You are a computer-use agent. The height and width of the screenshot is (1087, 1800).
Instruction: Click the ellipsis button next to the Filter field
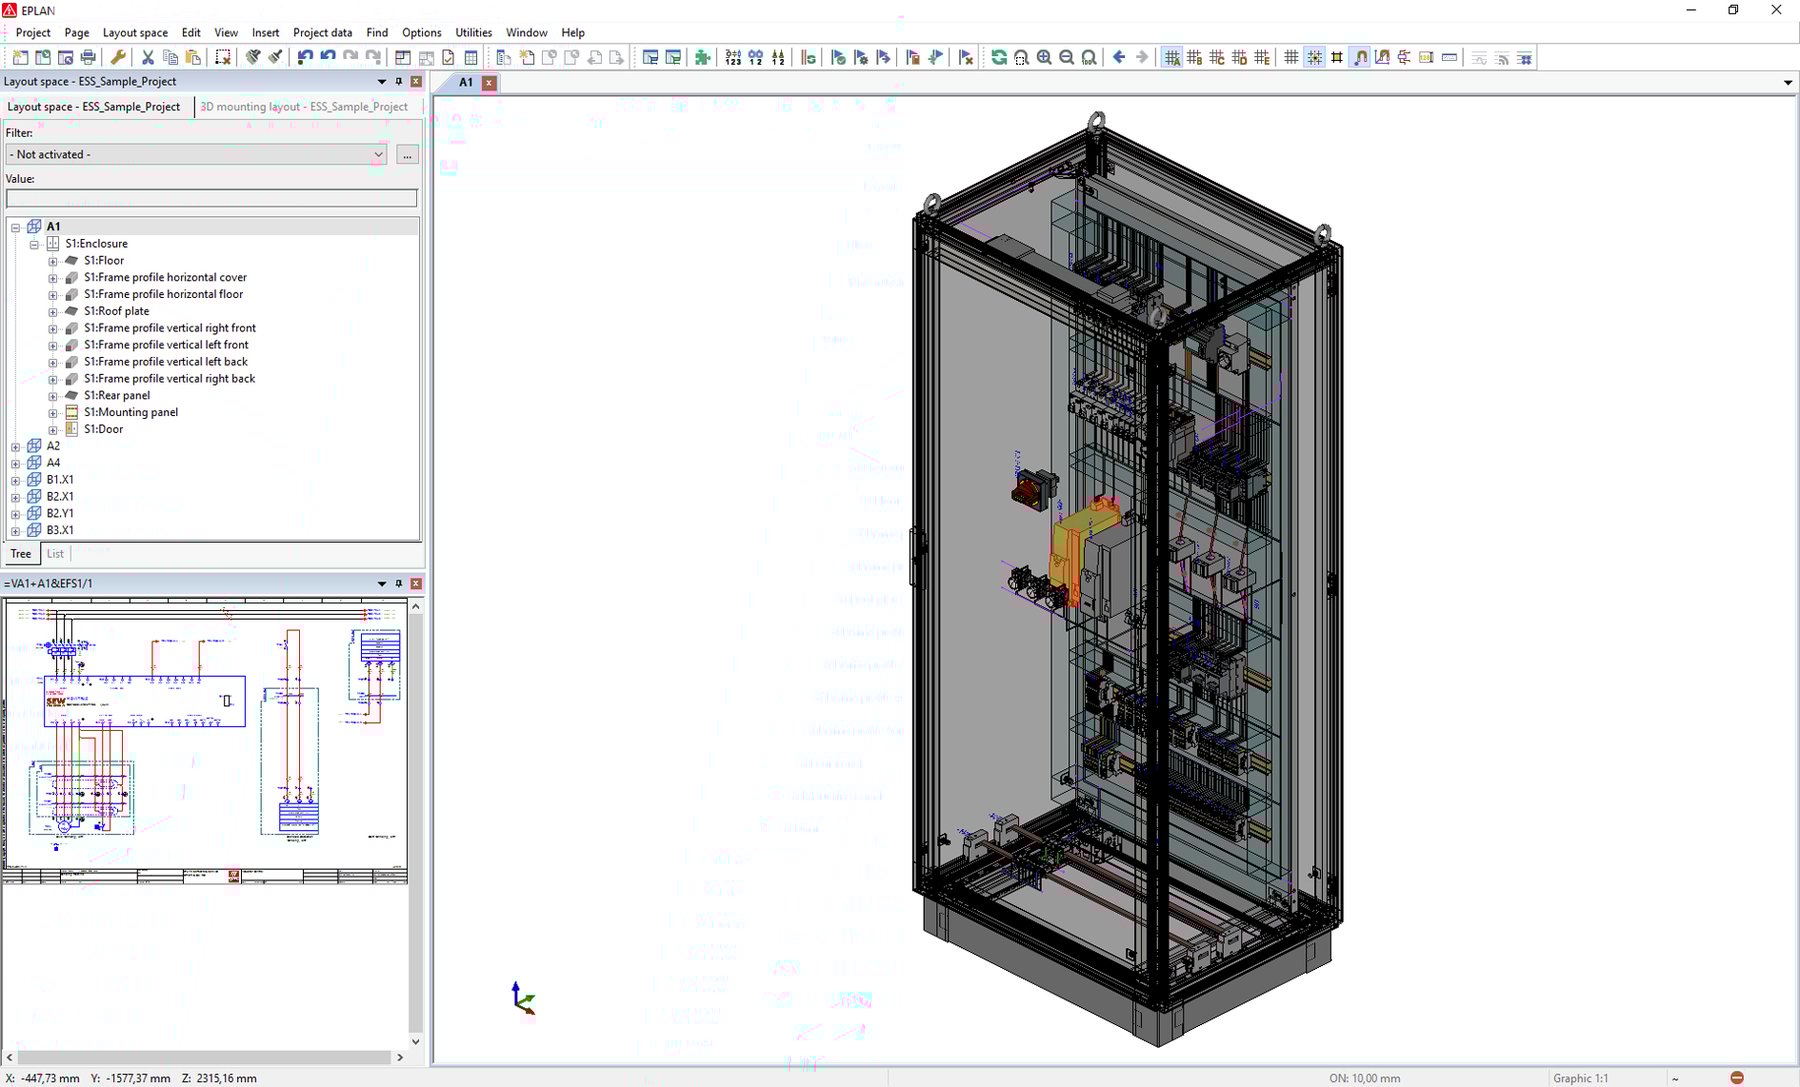[406, 155]
